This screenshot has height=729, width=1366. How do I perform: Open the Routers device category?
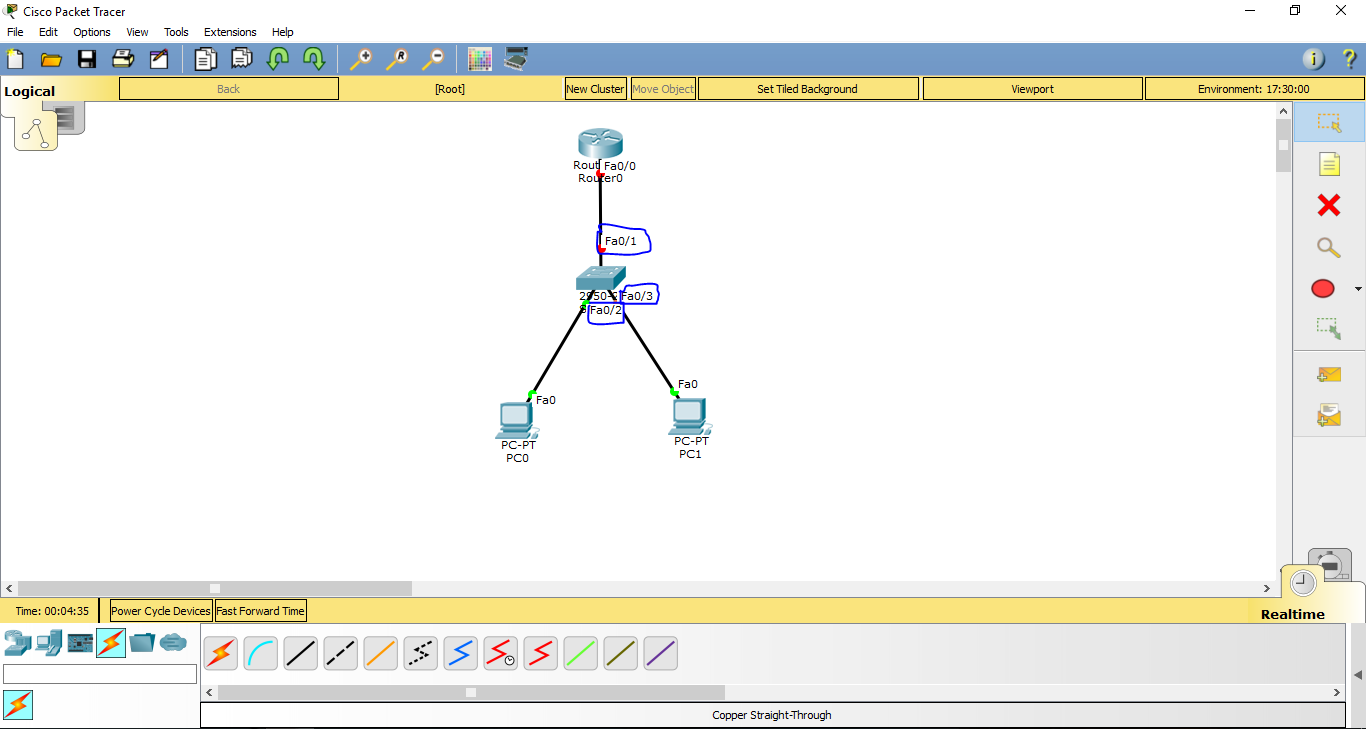[18, 645]
